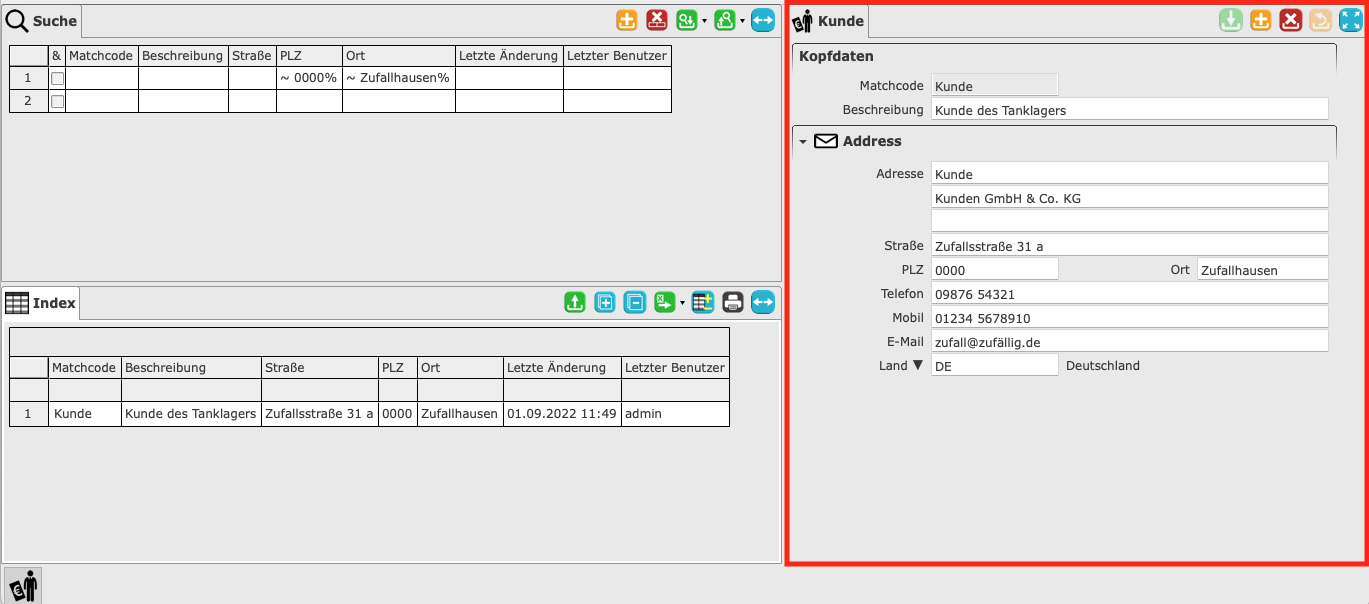1369x604 pixels.
Task: Click the printer icon in Index toolbar
Action: coord(733,302)
